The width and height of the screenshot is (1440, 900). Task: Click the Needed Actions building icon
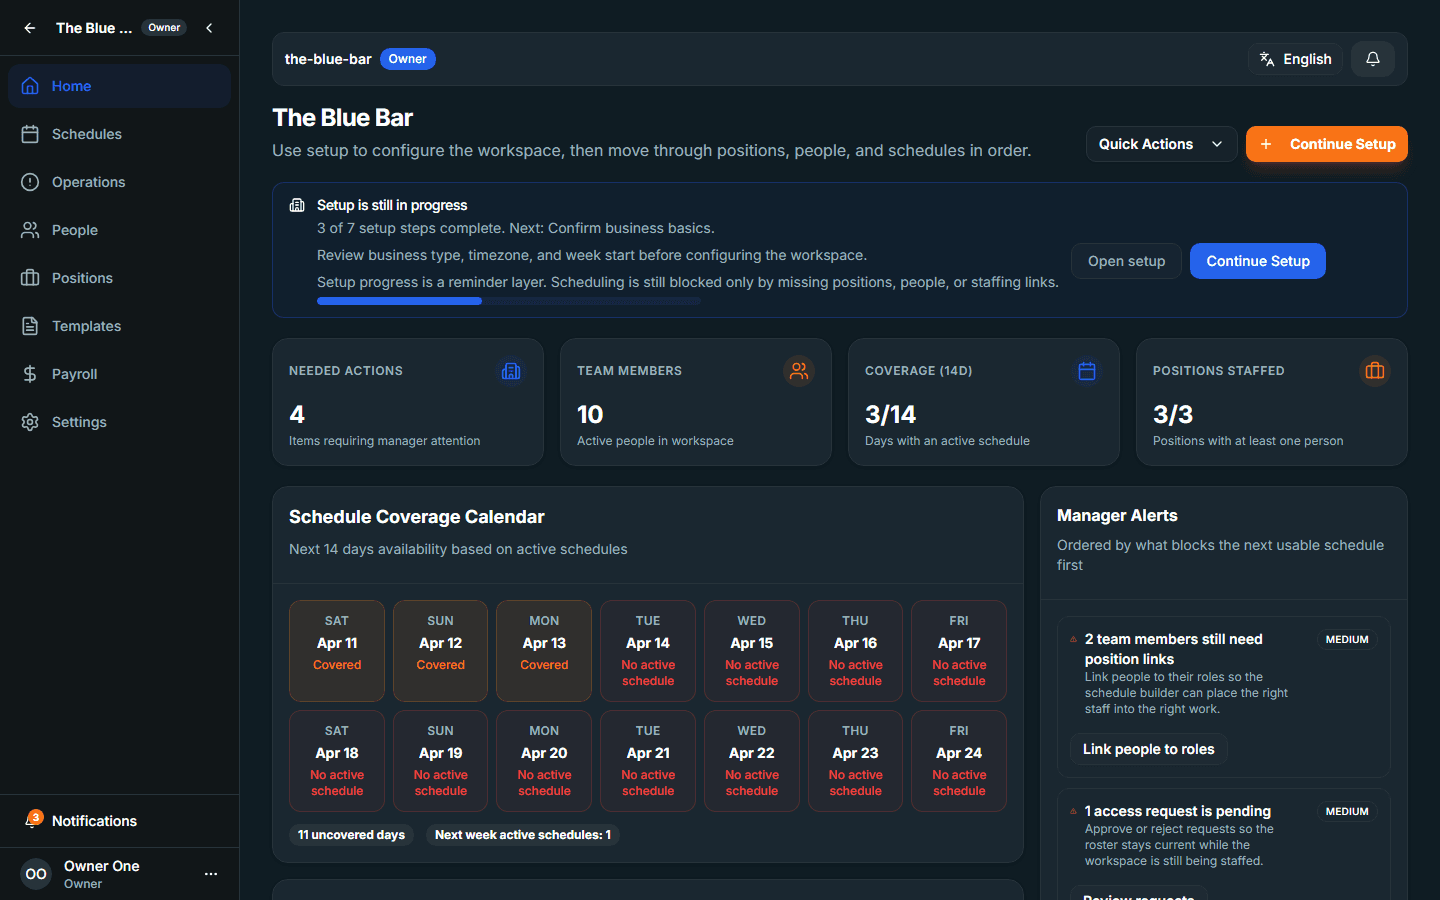point(511,371)
